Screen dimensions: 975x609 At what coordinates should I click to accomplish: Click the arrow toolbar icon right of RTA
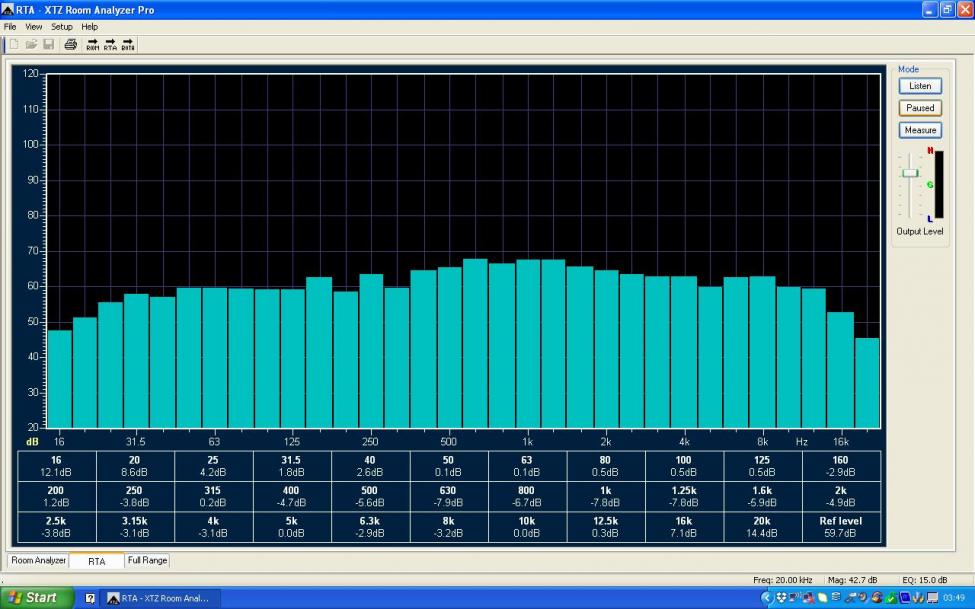coord(127,45)
